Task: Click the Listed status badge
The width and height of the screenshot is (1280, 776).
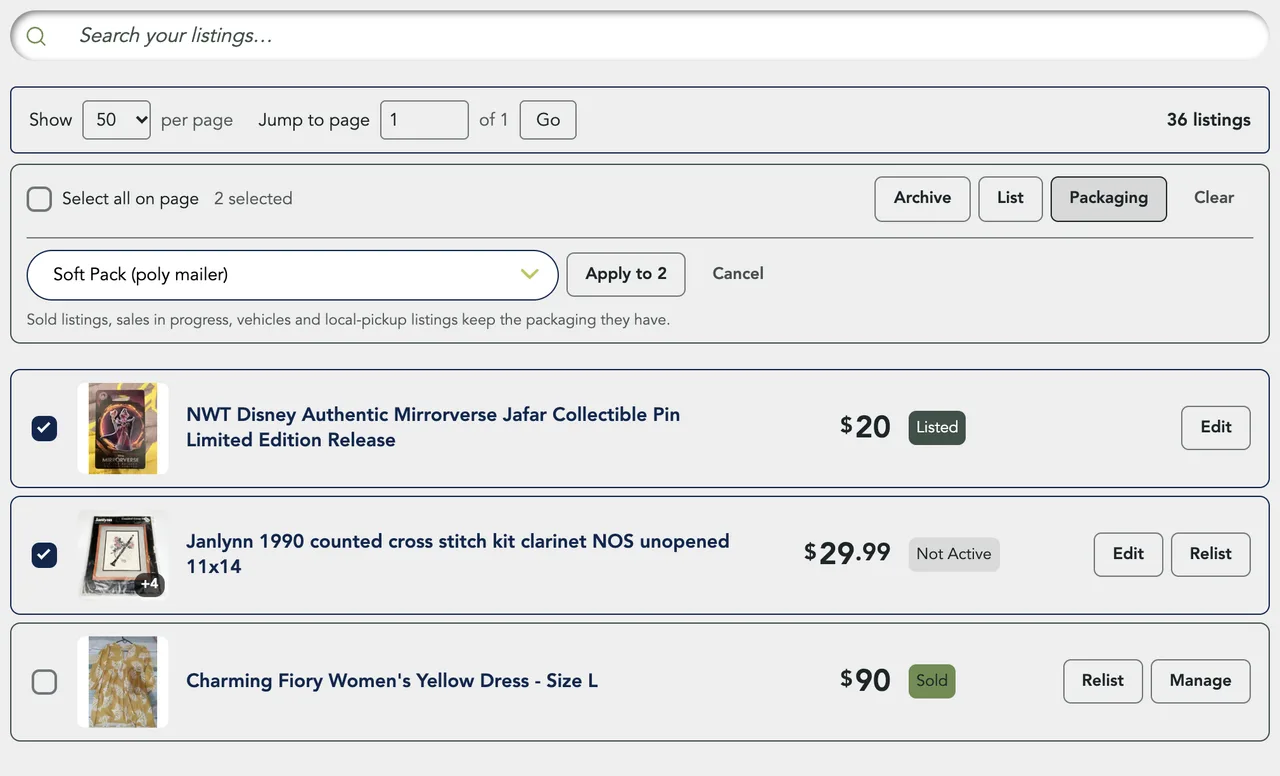Action: (x=937, y=428)
